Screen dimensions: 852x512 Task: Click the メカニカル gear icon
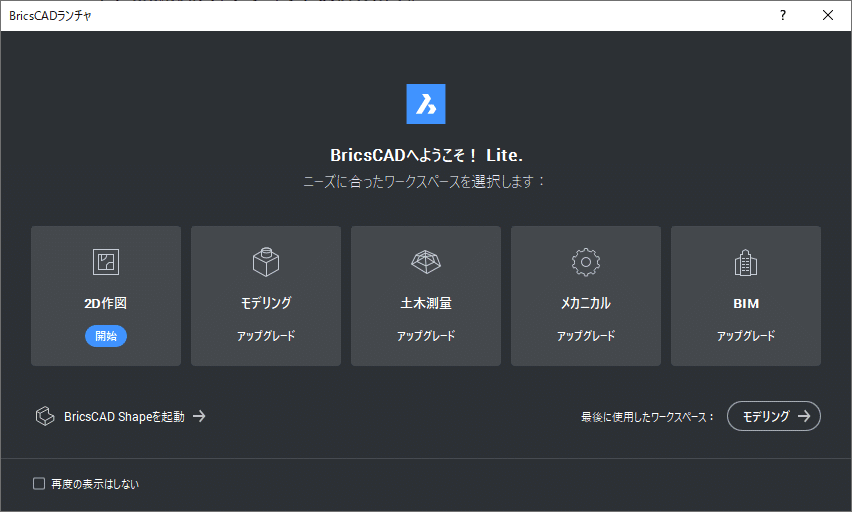(586, 262)
